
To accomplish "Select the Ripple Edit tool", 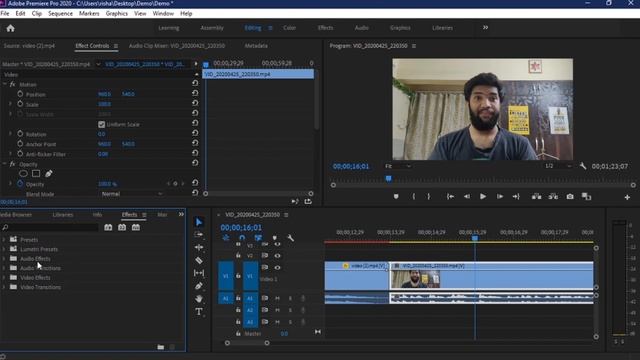I will tap(199, 247).
